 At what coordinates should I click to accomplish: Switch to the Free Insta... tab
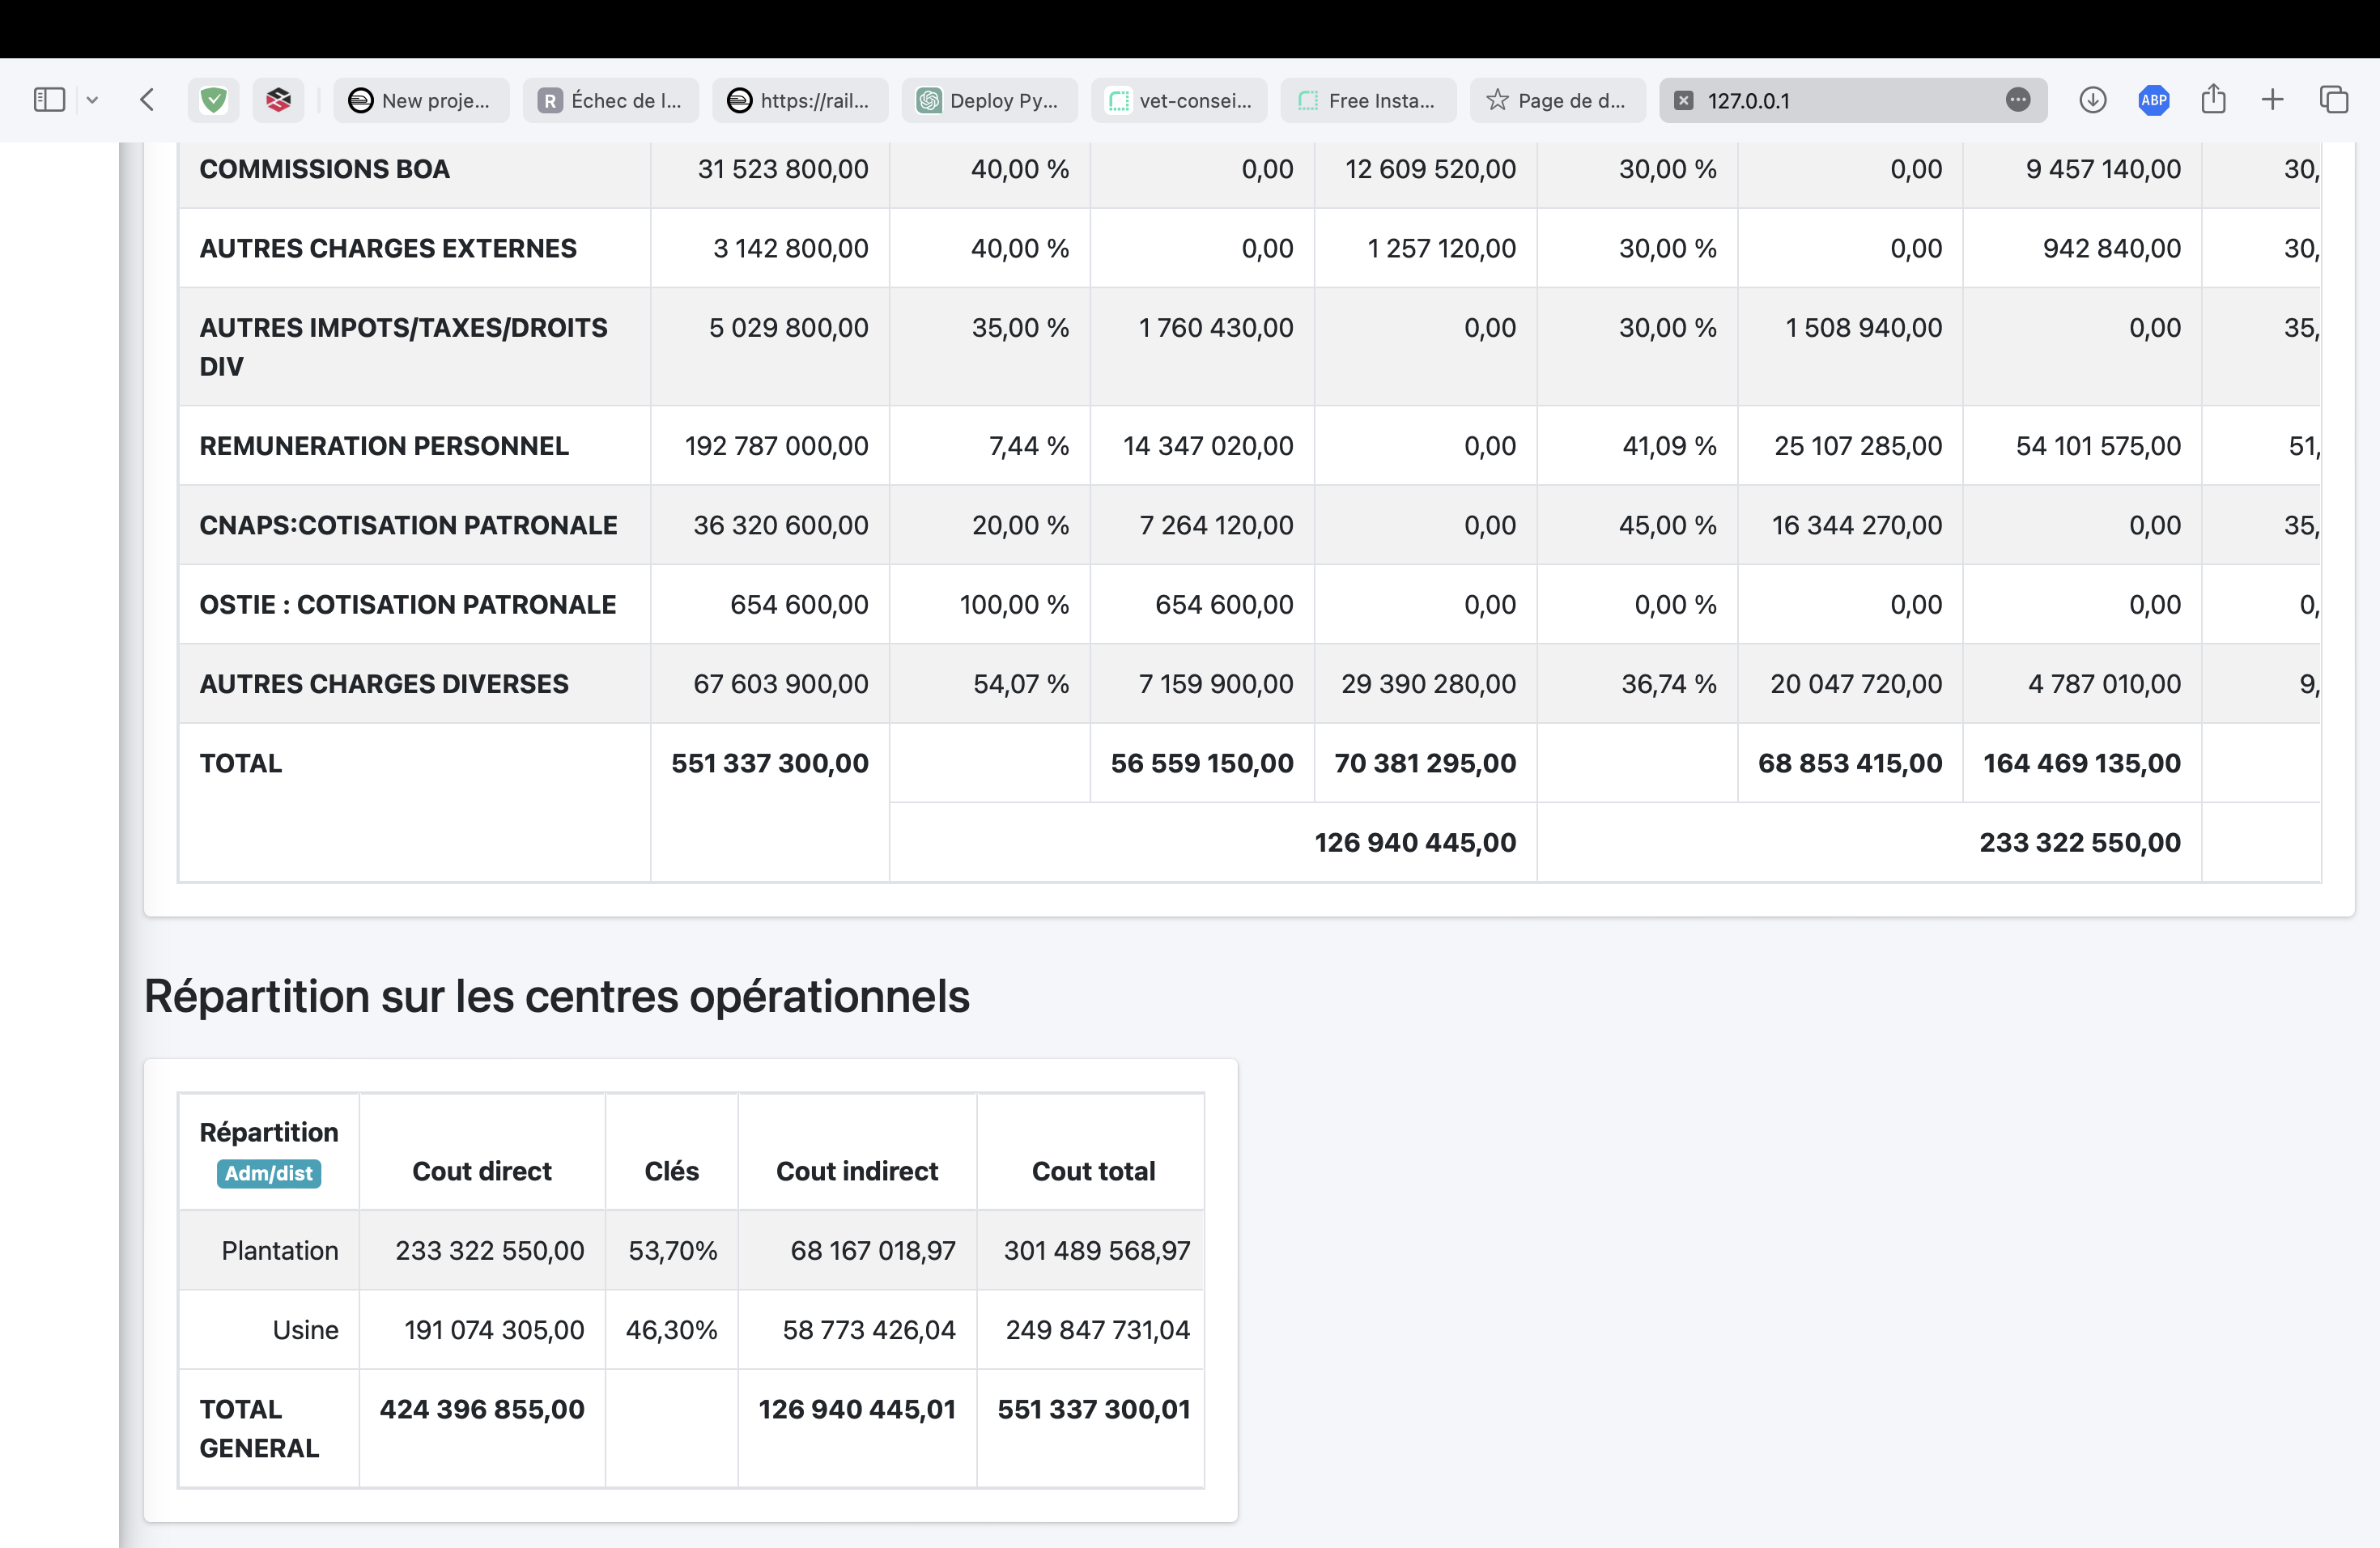pos(1368,101)
